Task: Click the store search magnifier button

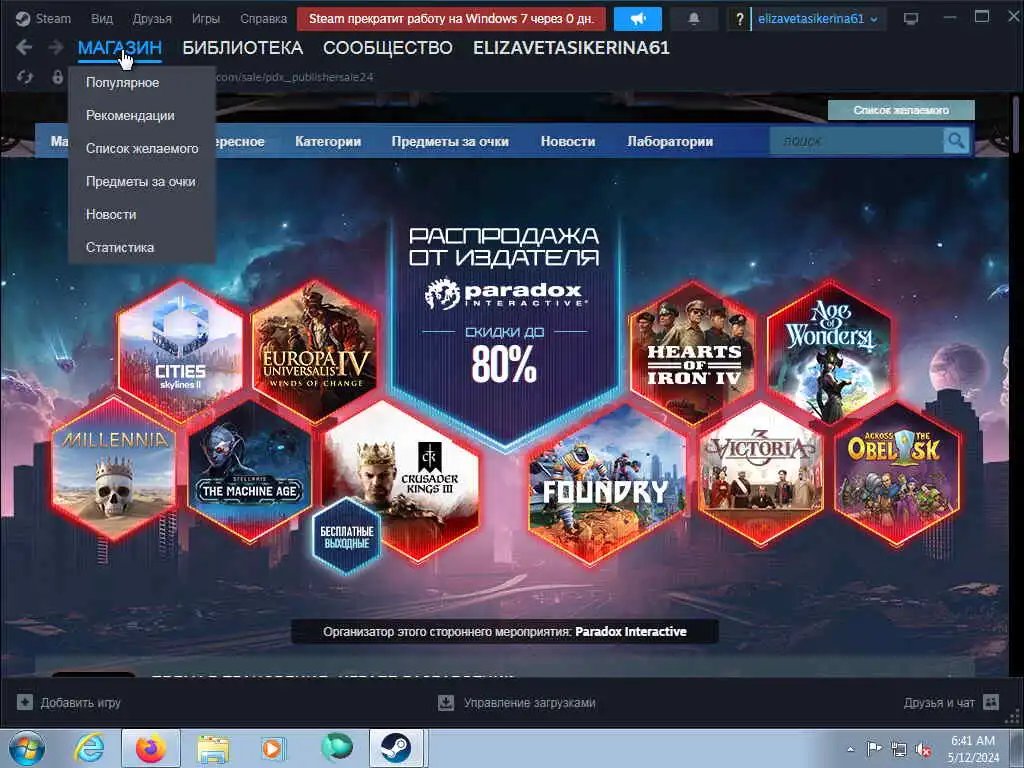Action: (x=956, y=140)
